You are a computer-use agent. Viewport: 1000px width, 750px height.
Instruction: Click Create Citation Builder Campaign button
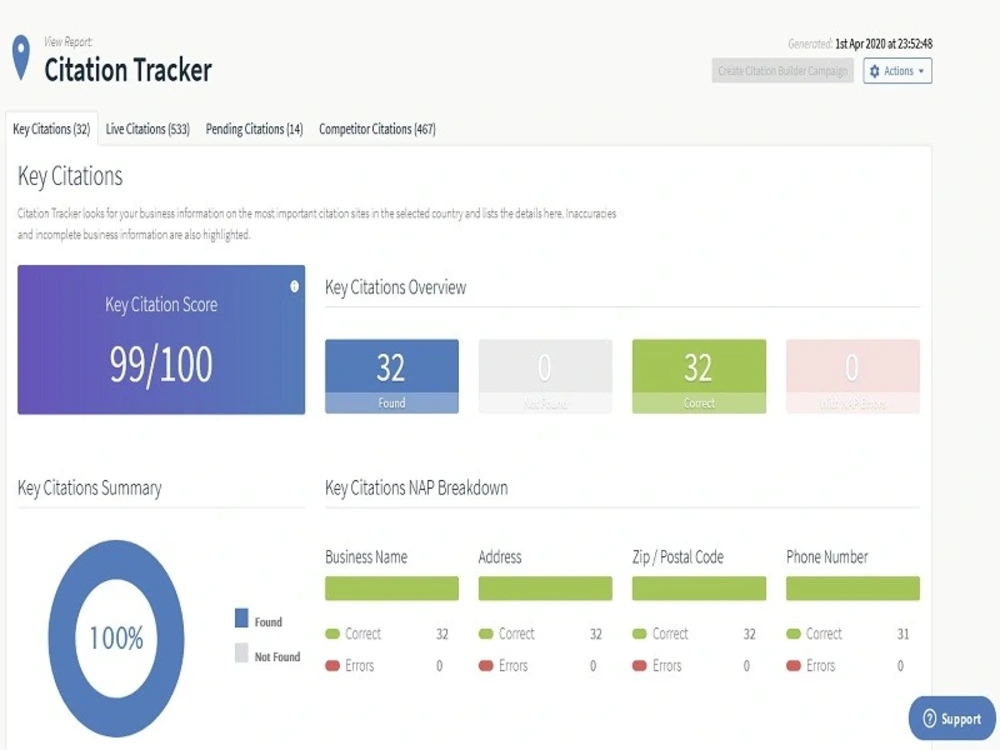coord(783,71)
